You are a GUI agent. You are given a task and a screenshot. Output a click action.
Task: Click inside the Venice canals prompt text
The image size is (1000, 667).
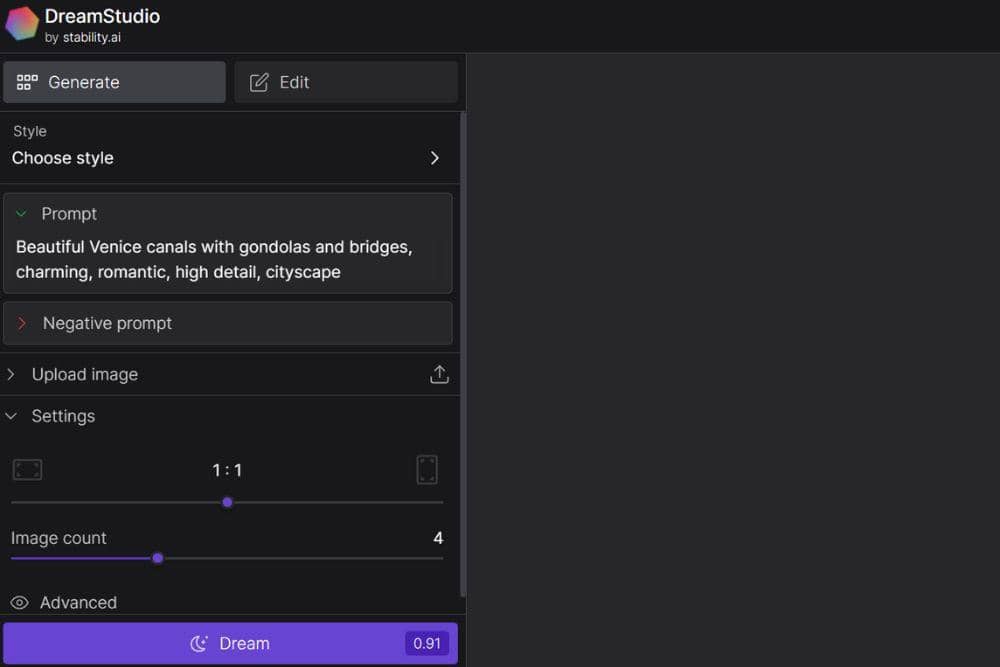(213, 259)
